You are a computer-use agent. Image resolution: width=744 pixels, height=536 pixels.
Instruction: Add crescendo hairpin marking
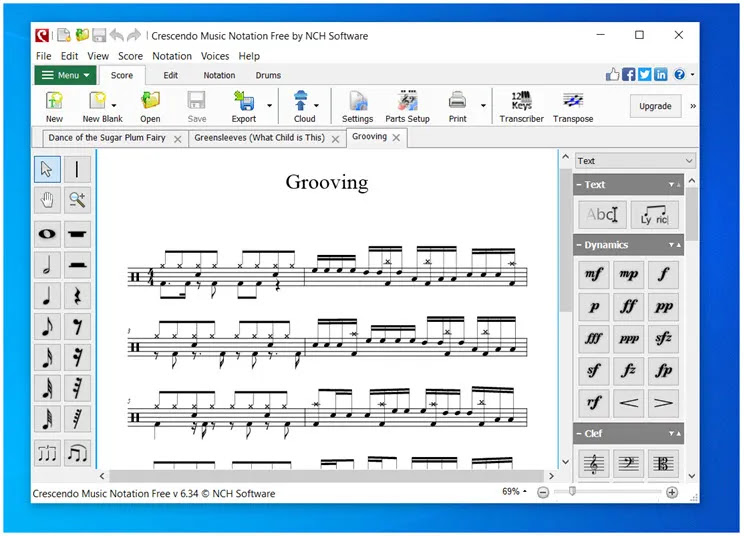point(629,403)
